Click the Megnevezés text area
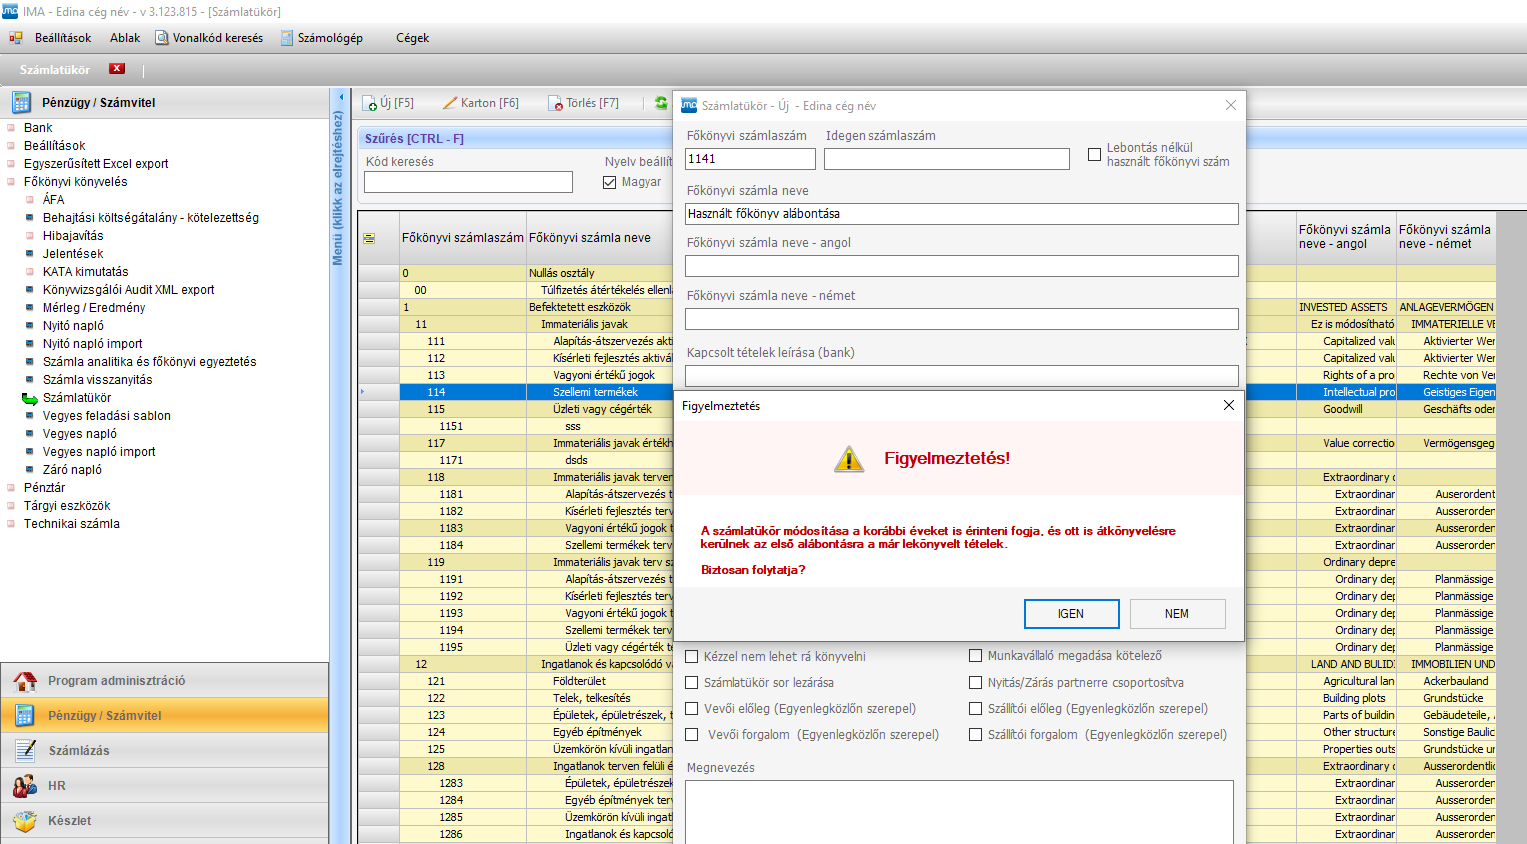 click(959, 812)
